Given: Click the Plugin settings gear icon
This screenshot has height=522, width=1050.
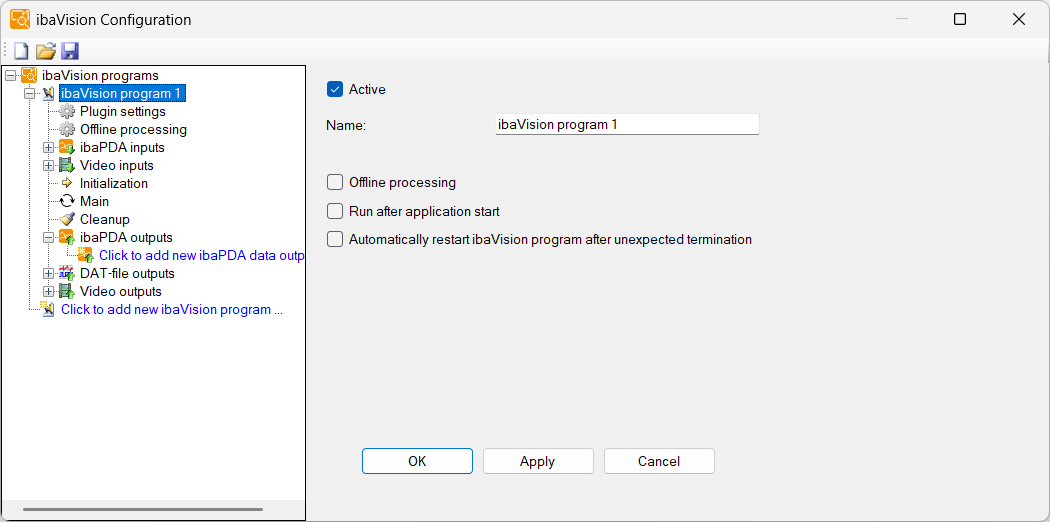Looking at the screenshot, I should (x=67, y=111).
